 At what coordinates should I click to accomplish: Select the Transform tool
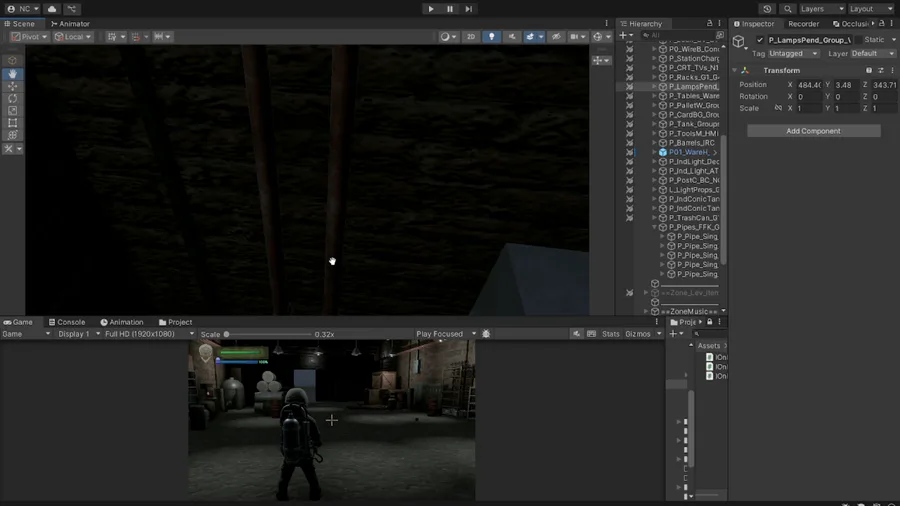[12, 135]
